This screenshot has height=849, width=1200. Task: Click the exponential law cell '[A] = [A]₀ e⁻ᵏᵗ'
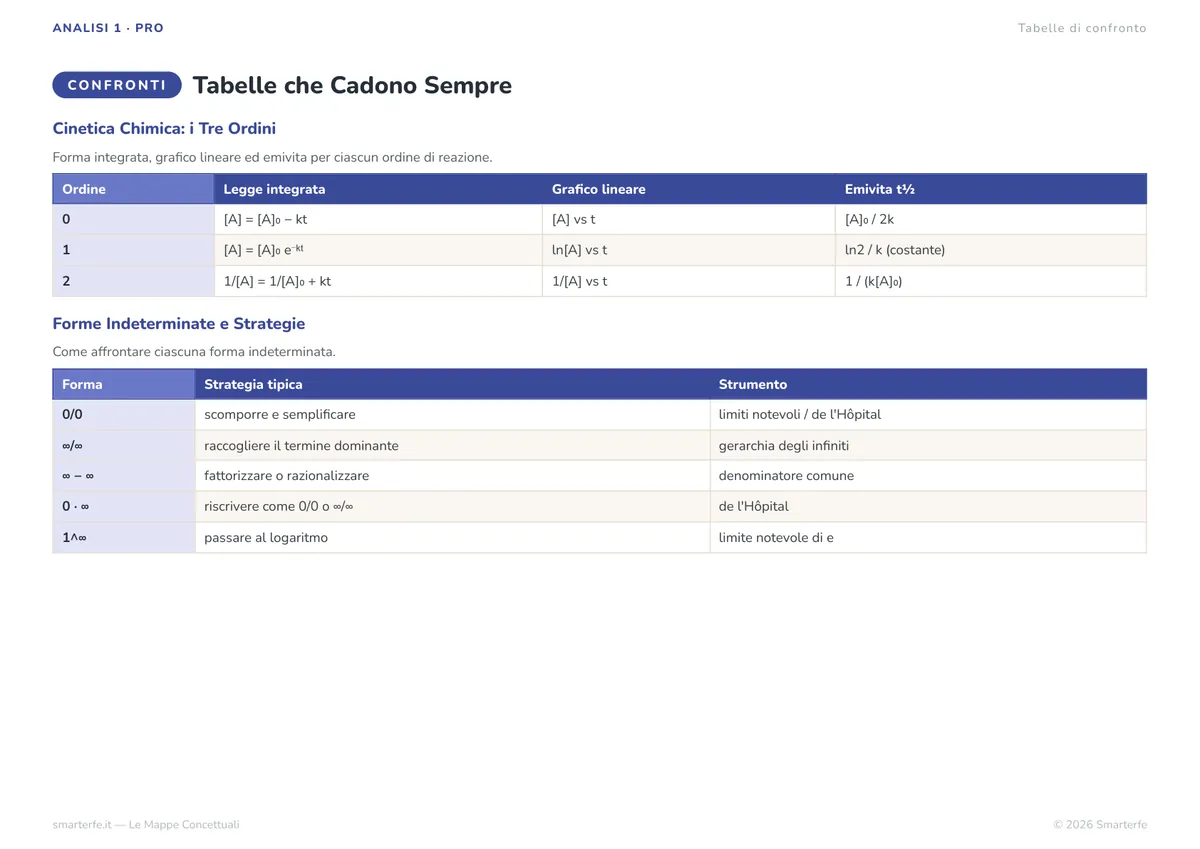pyautogui.click(x=378, y=250)
